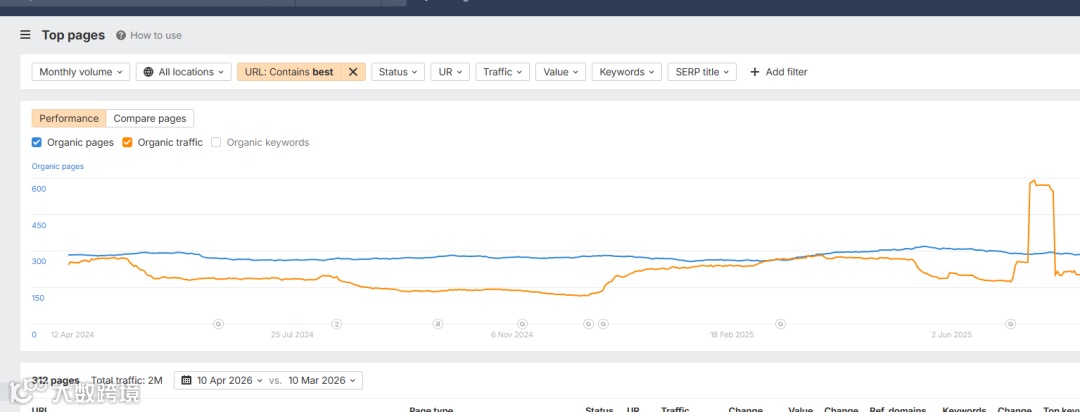Click the globe icon in All locations
The image size is (1080, 412).
[x=149, y=72]
